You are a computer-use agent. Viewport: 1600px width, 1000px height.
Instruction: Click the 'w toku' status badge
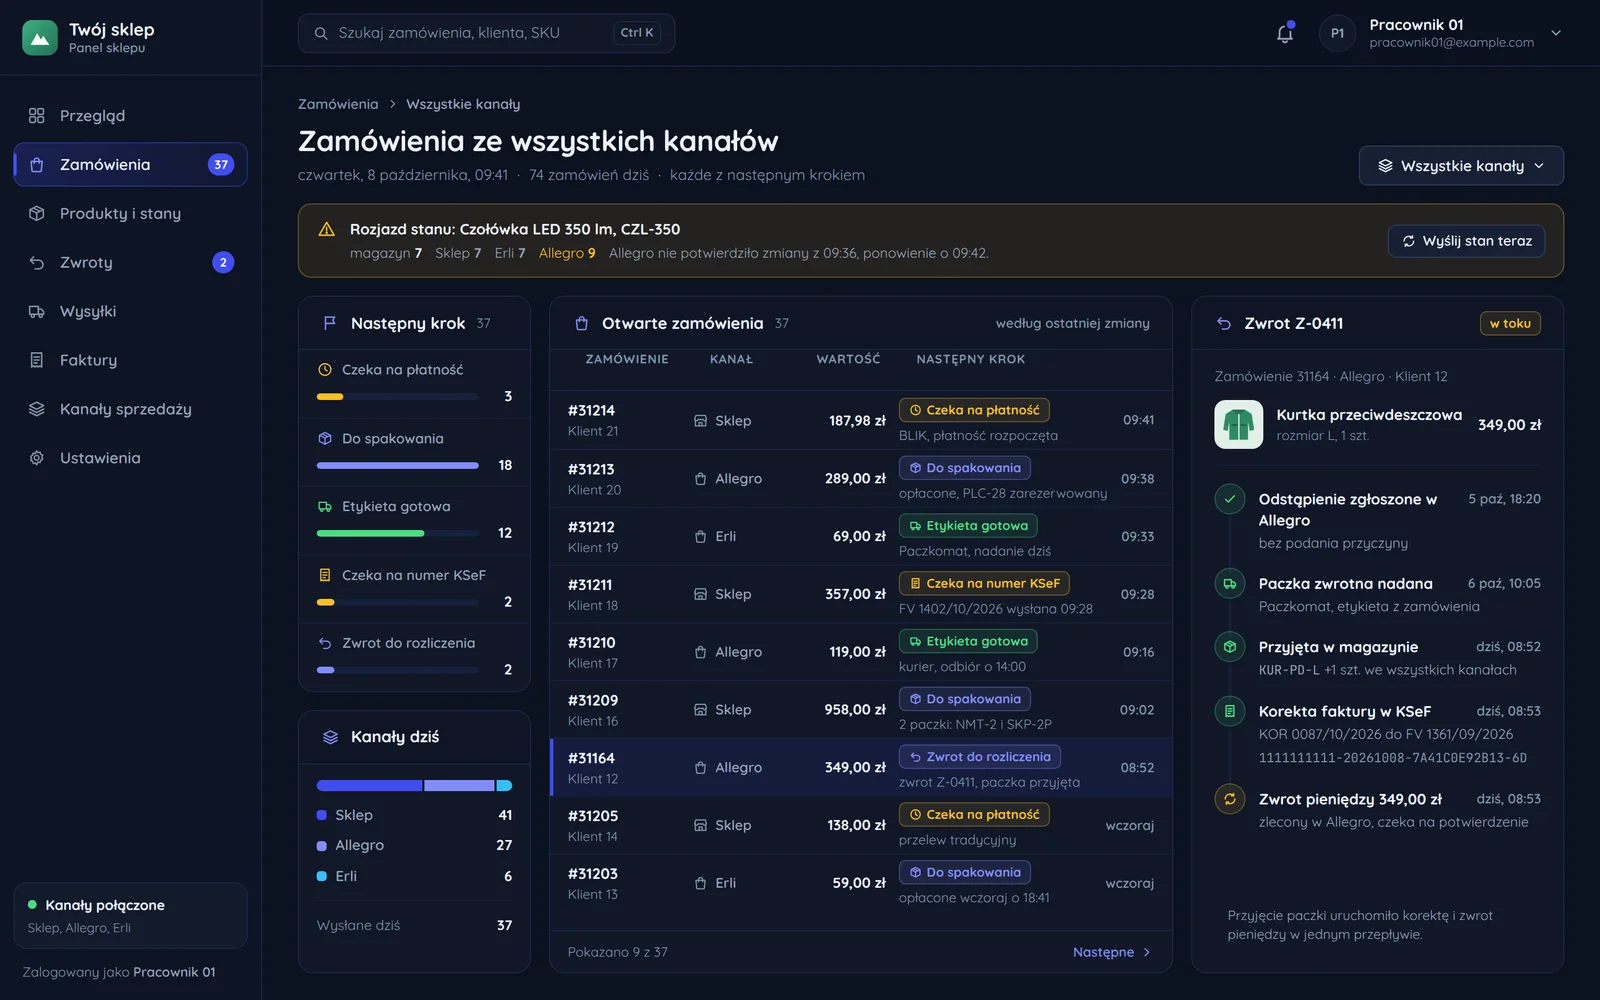click(1510, 323)
